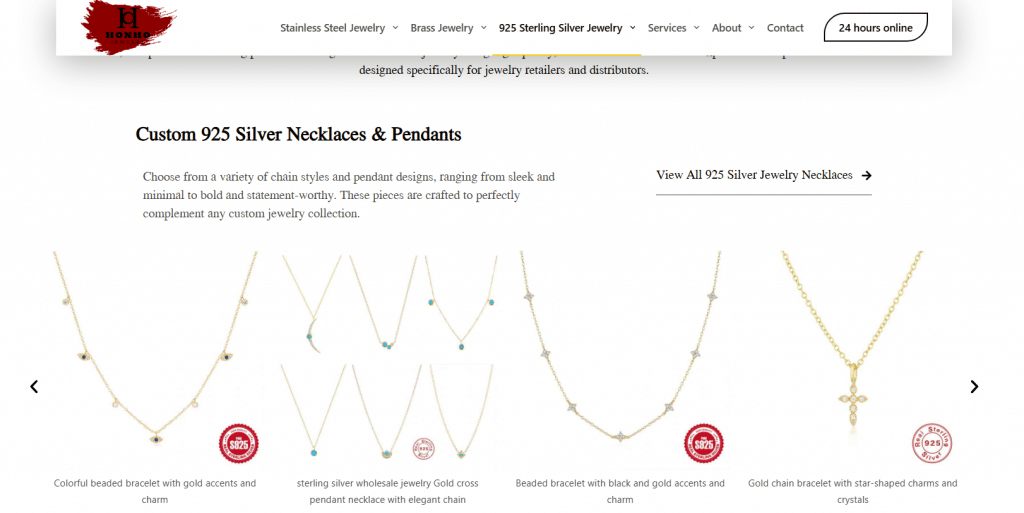
Task: Click small 925 stamp on turquoise necklaces image
Action: (424, 448)
